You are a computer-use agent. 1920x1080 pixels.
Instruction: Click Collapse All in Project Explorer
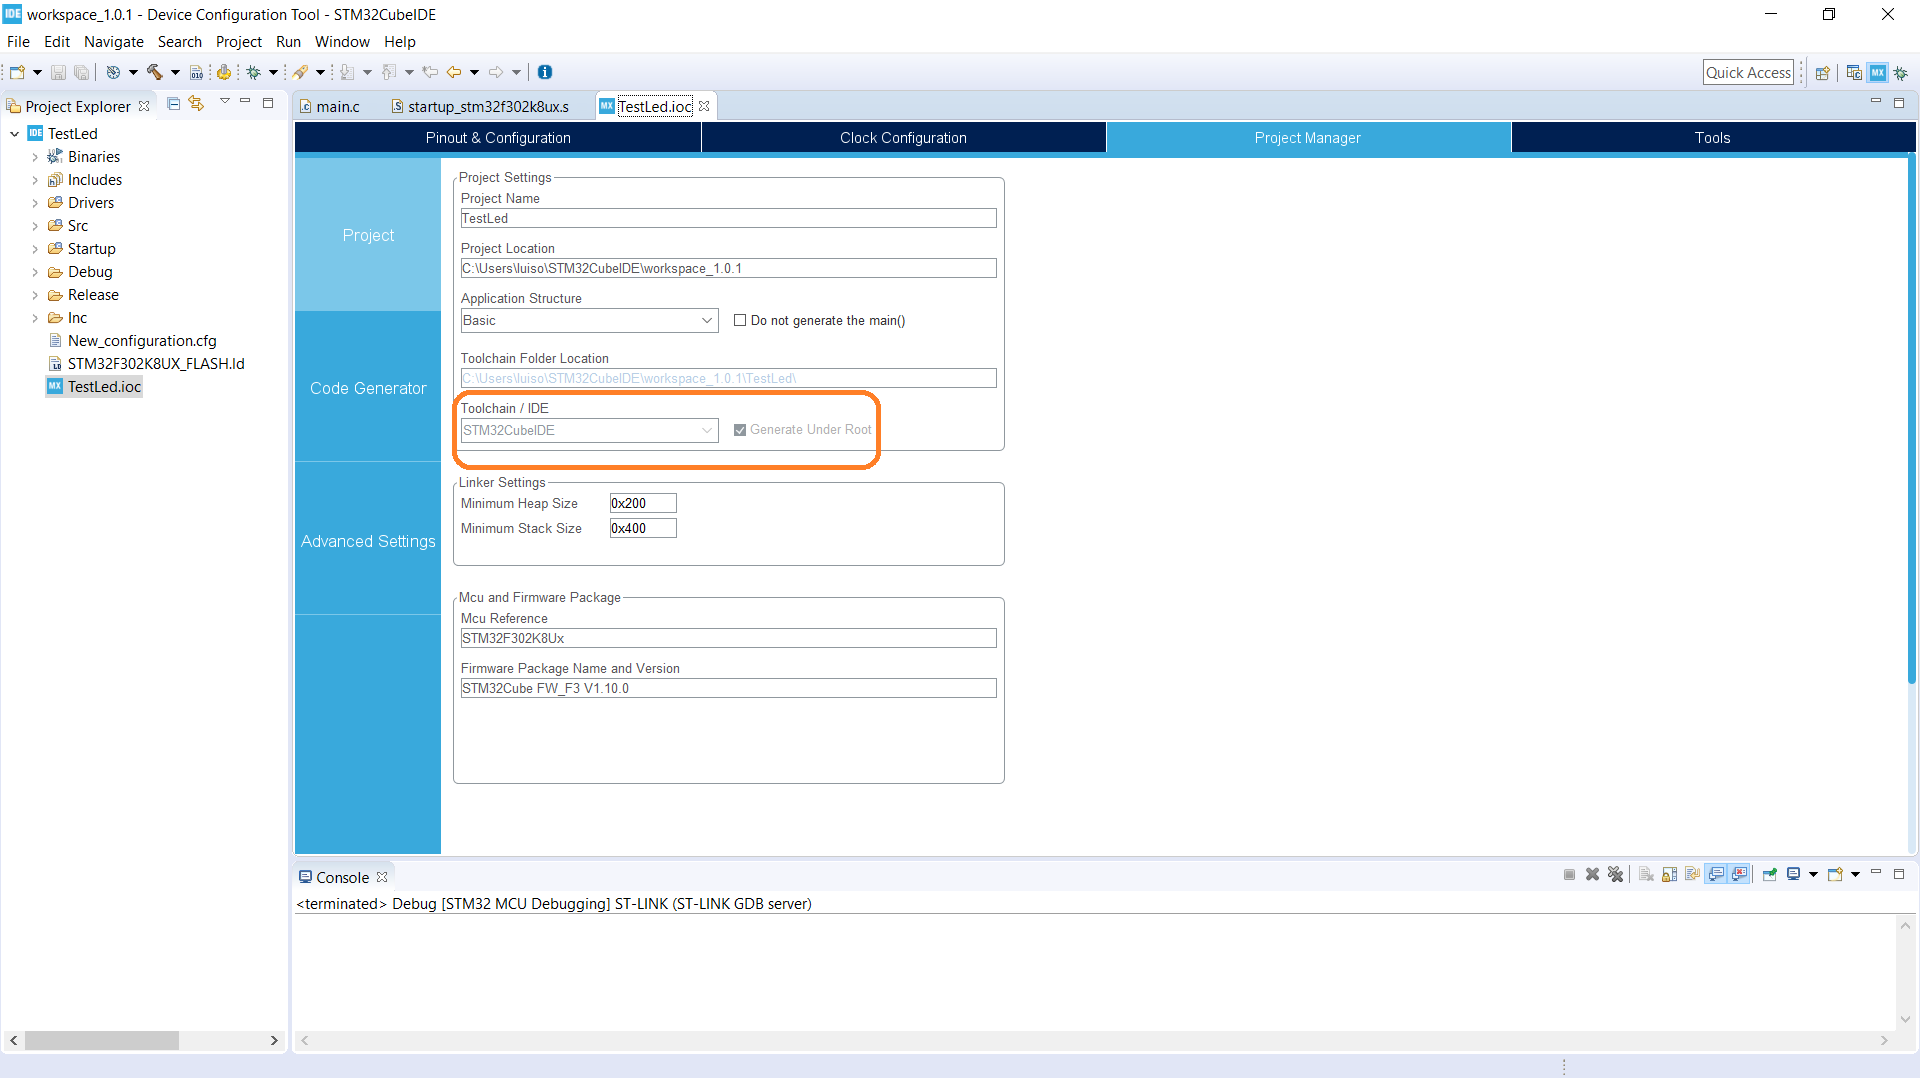173,103
